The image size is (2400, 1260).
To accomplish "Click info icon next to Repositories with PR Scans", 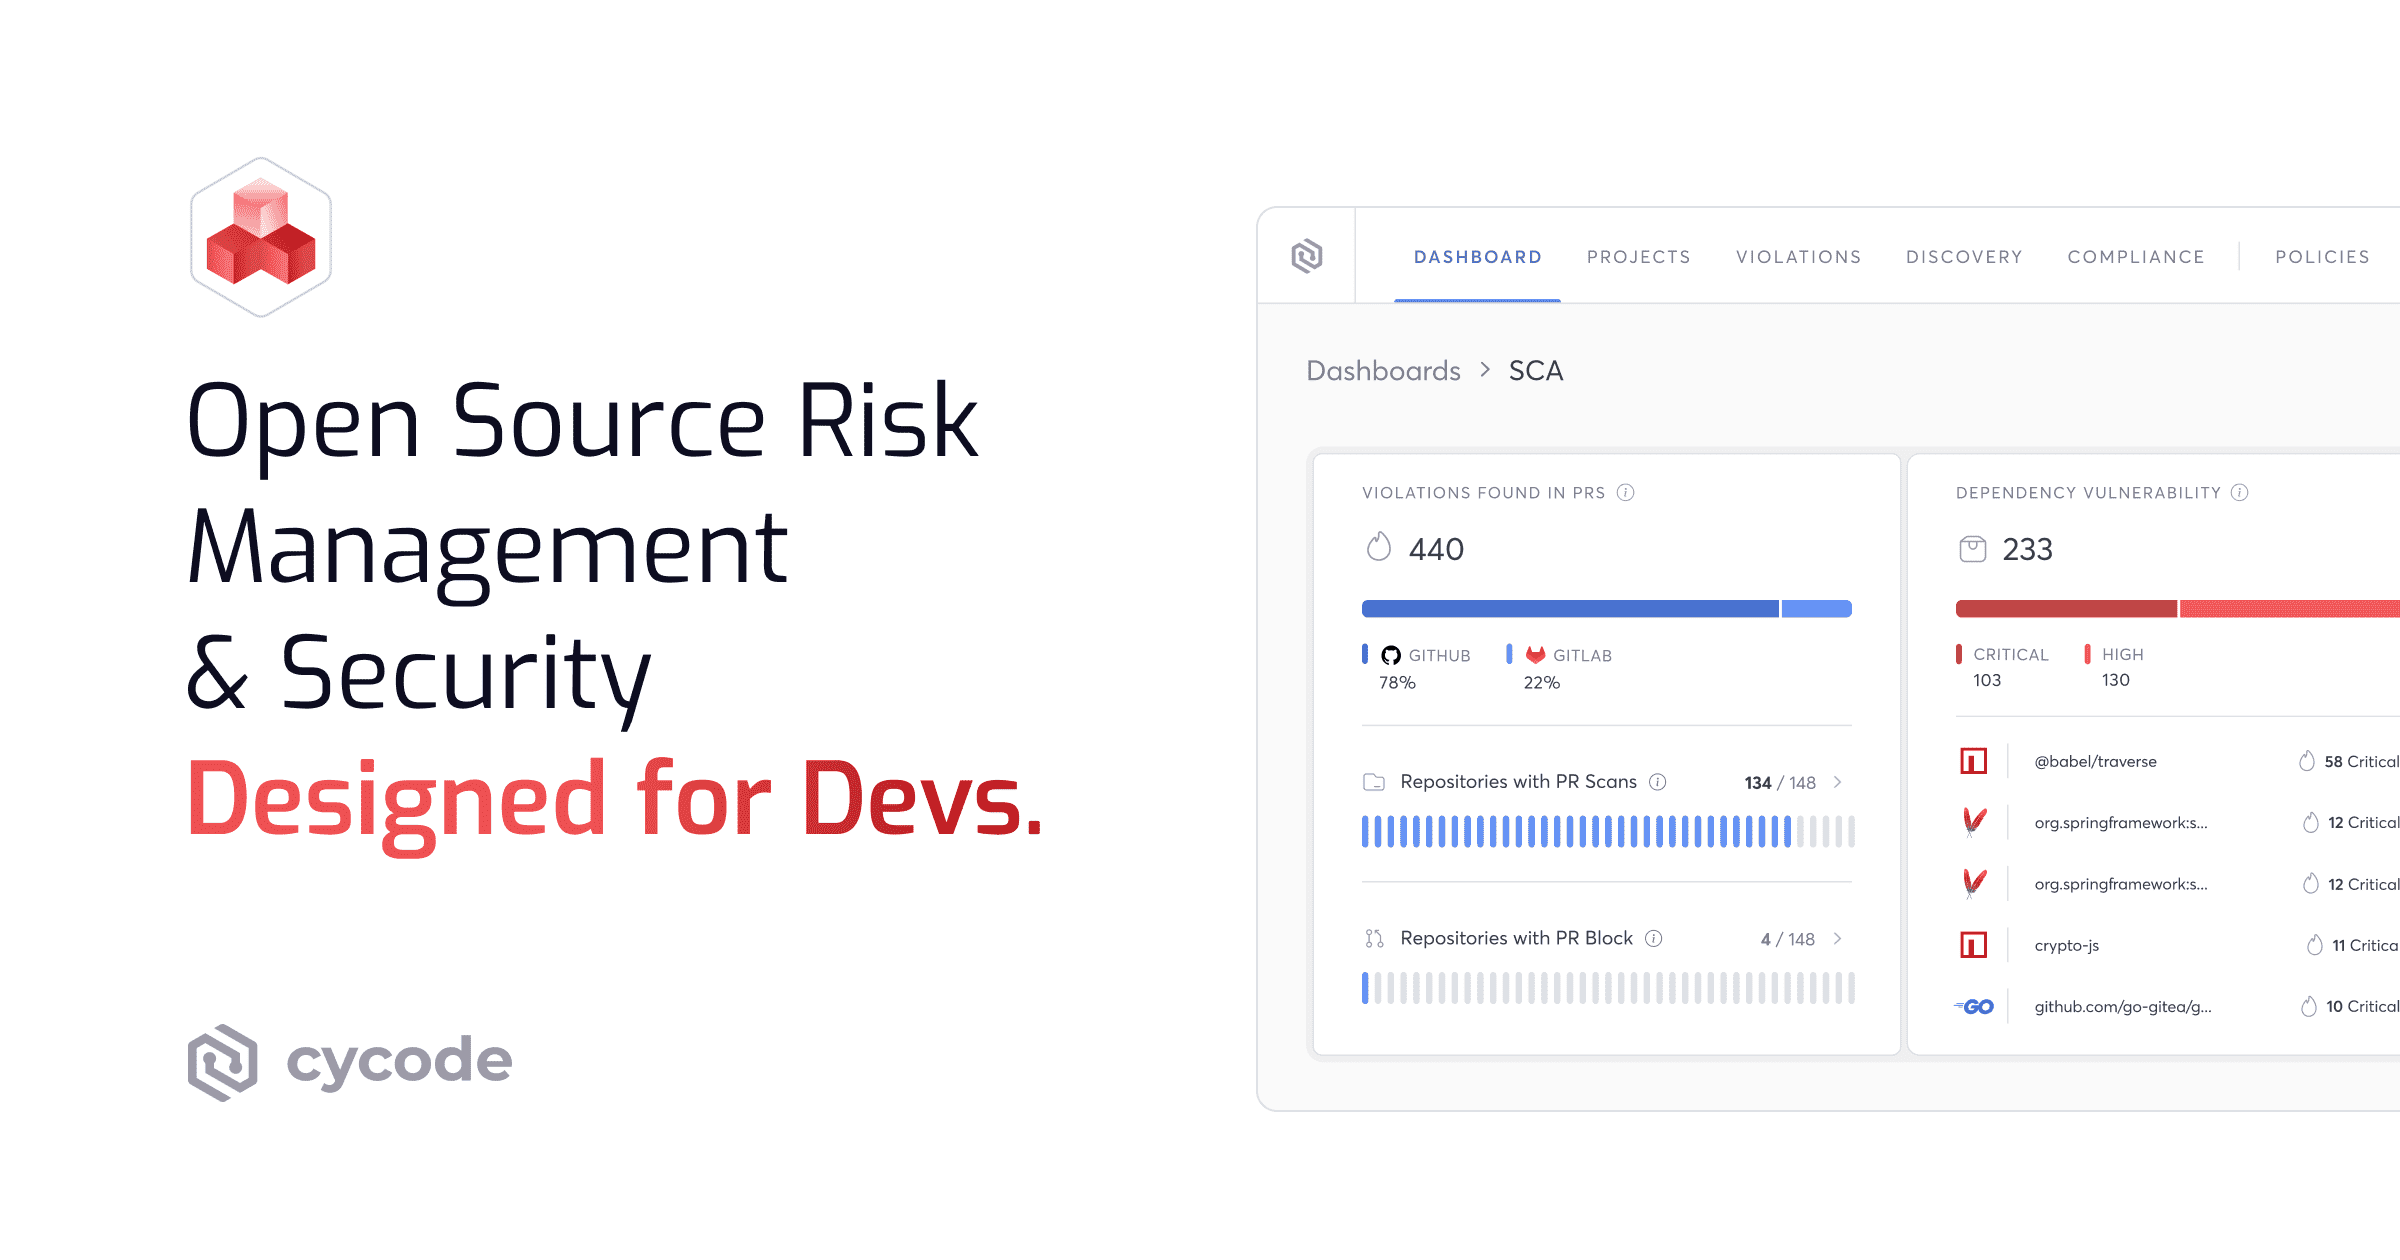I will (x=1658, y=782).
